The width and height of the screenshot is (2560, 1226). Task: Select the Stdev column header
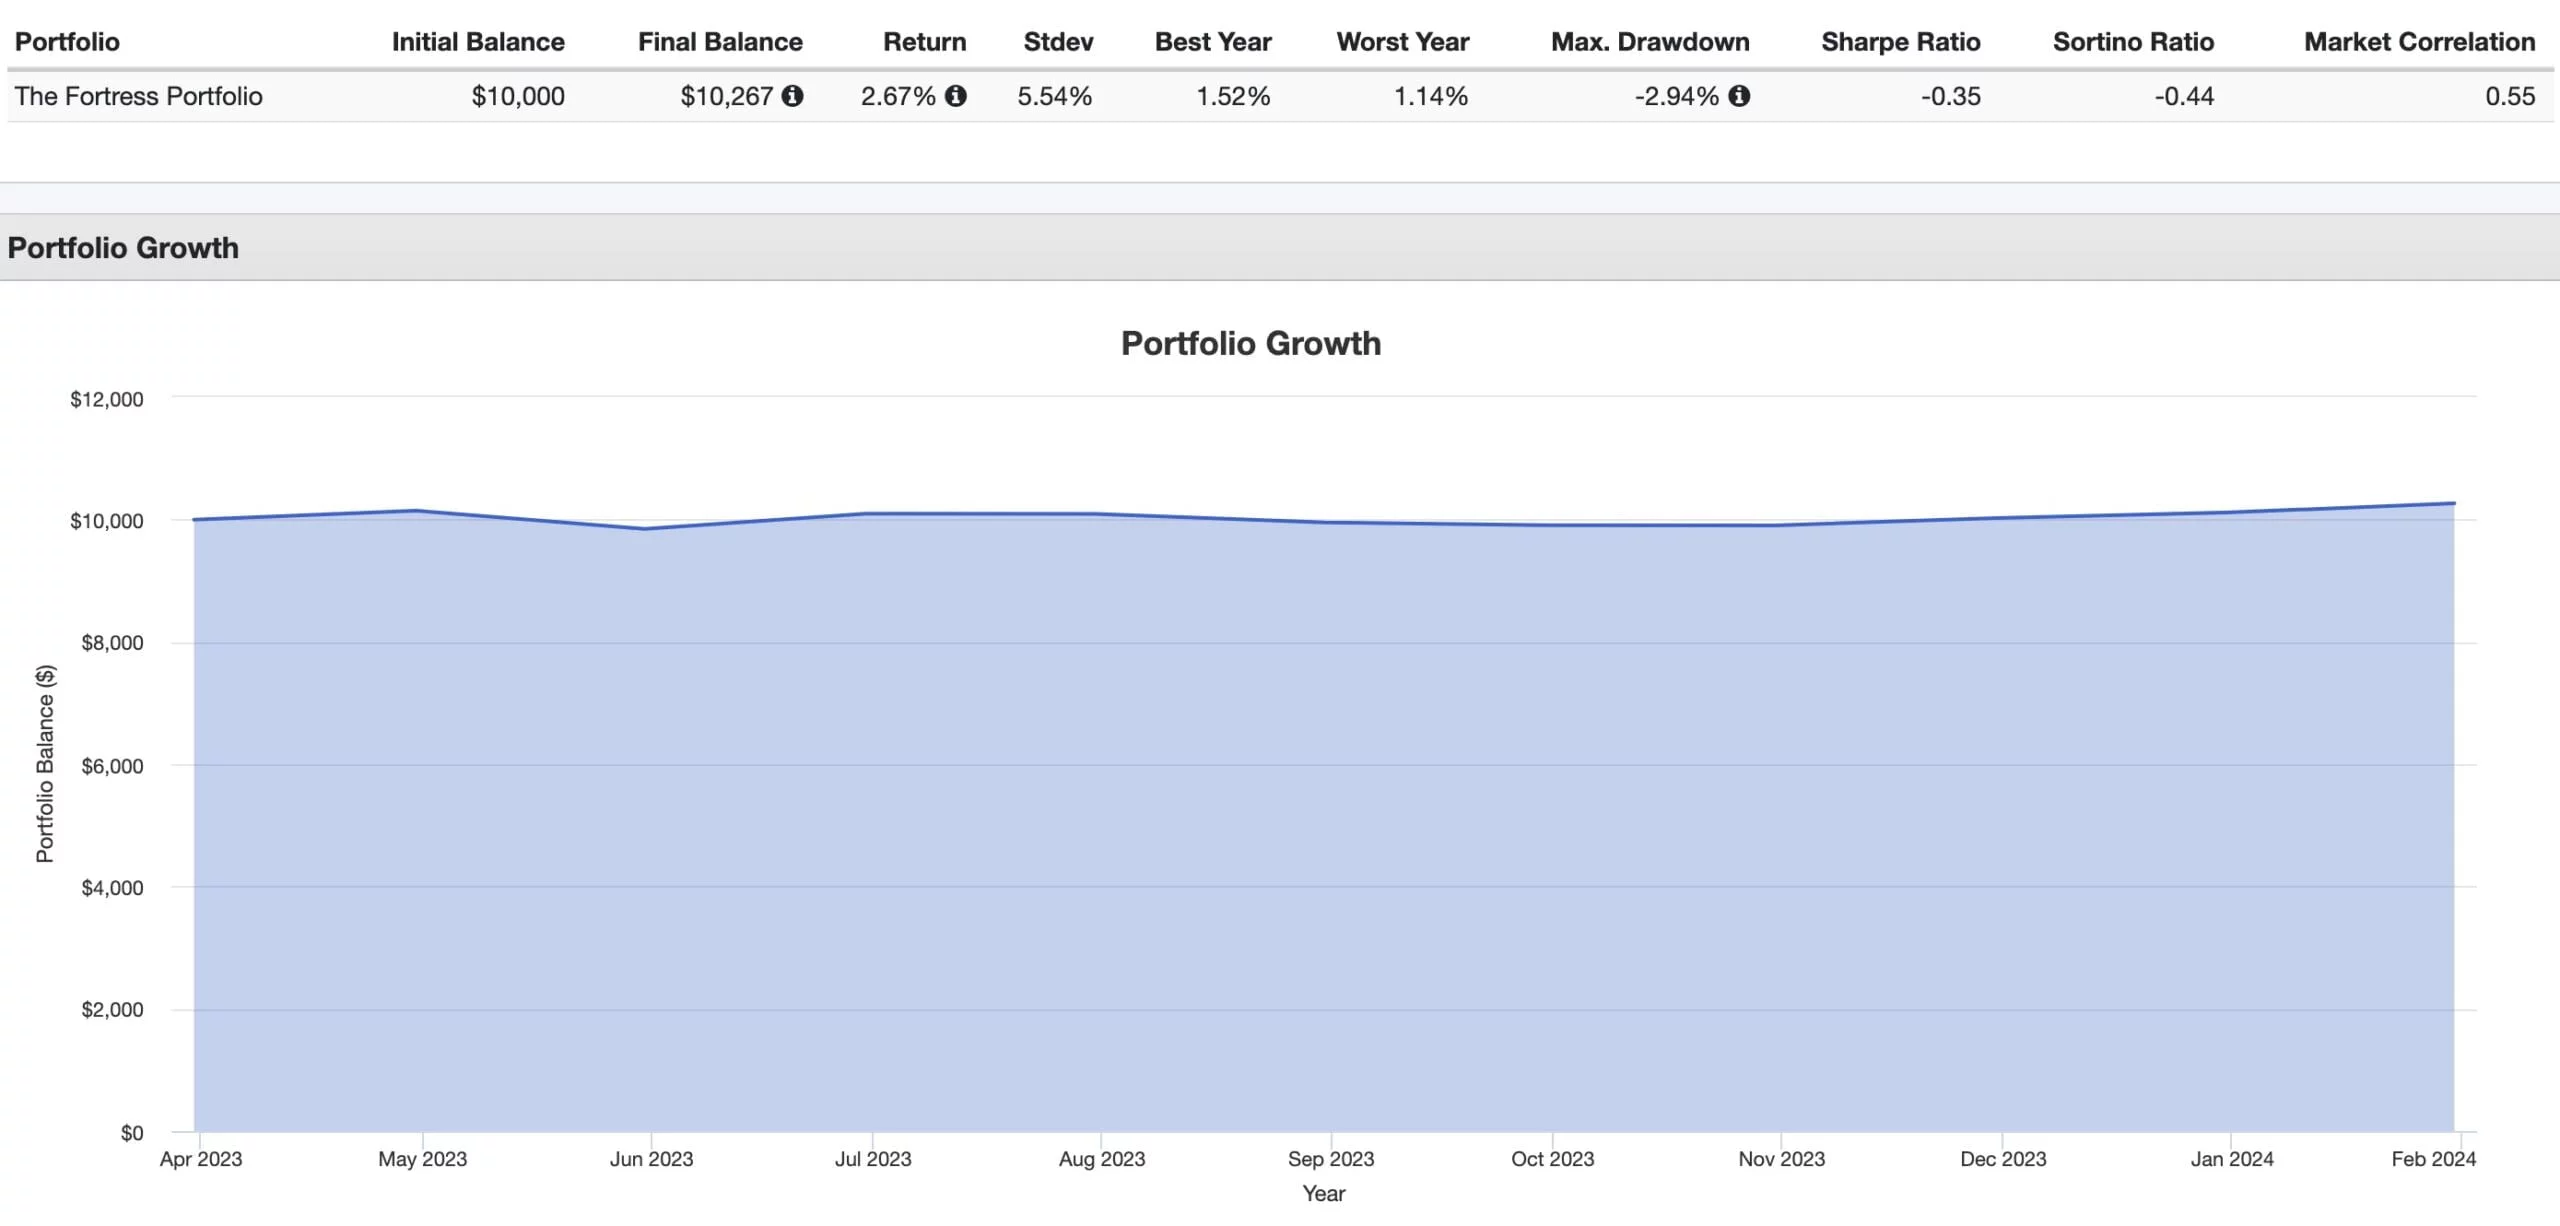point(1058,42)
